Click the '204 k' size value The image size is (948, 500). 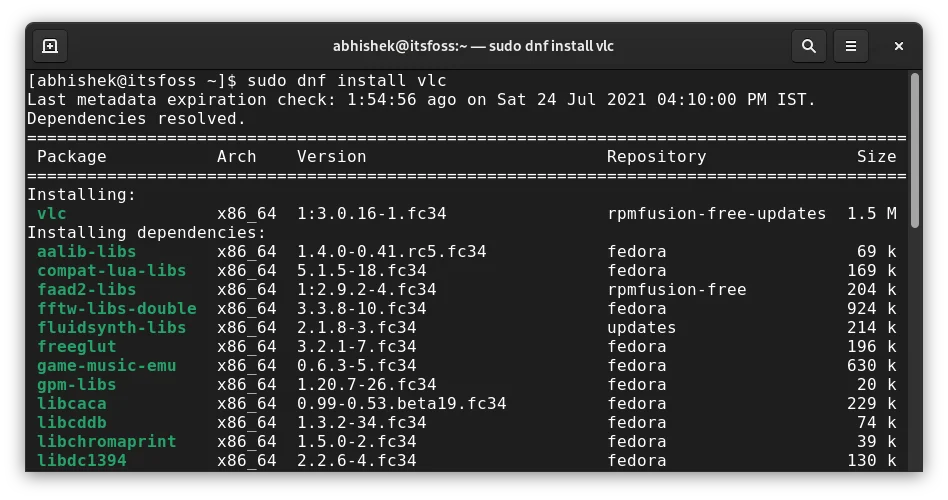point(871,290)
